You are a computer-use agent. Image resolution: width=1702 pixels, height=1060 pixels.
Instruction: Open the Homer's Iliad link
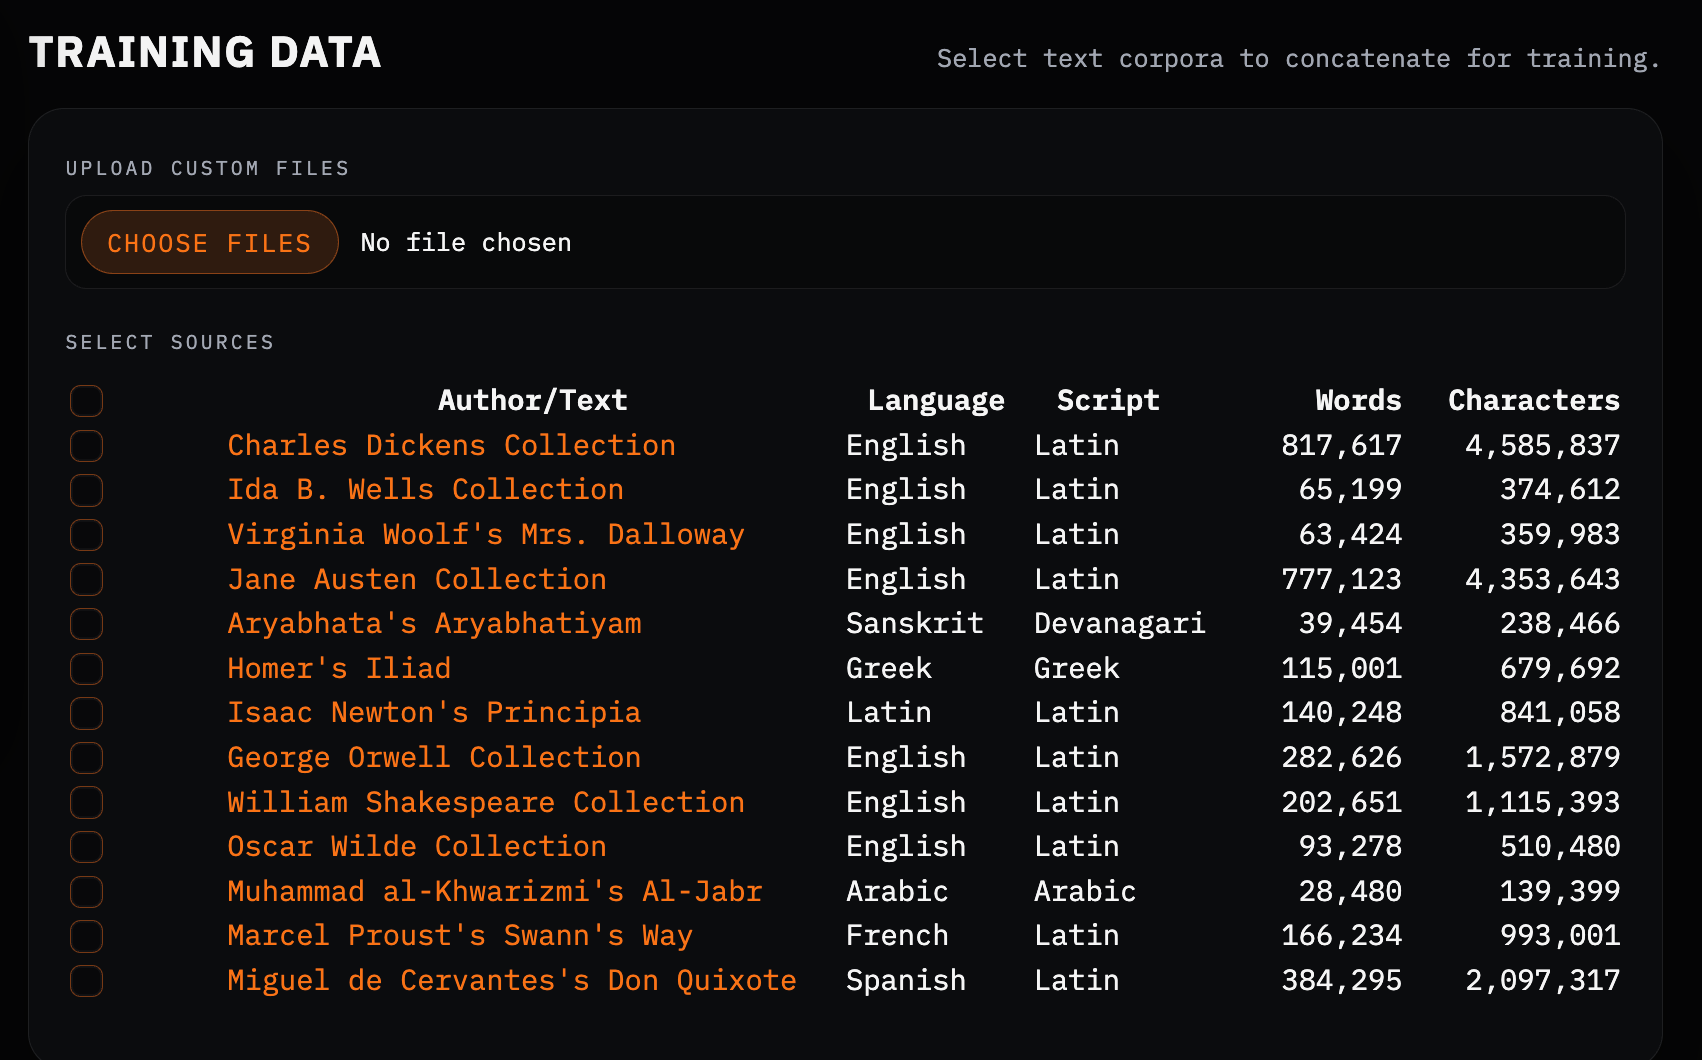pyautogui.click(x=338, y=668)
